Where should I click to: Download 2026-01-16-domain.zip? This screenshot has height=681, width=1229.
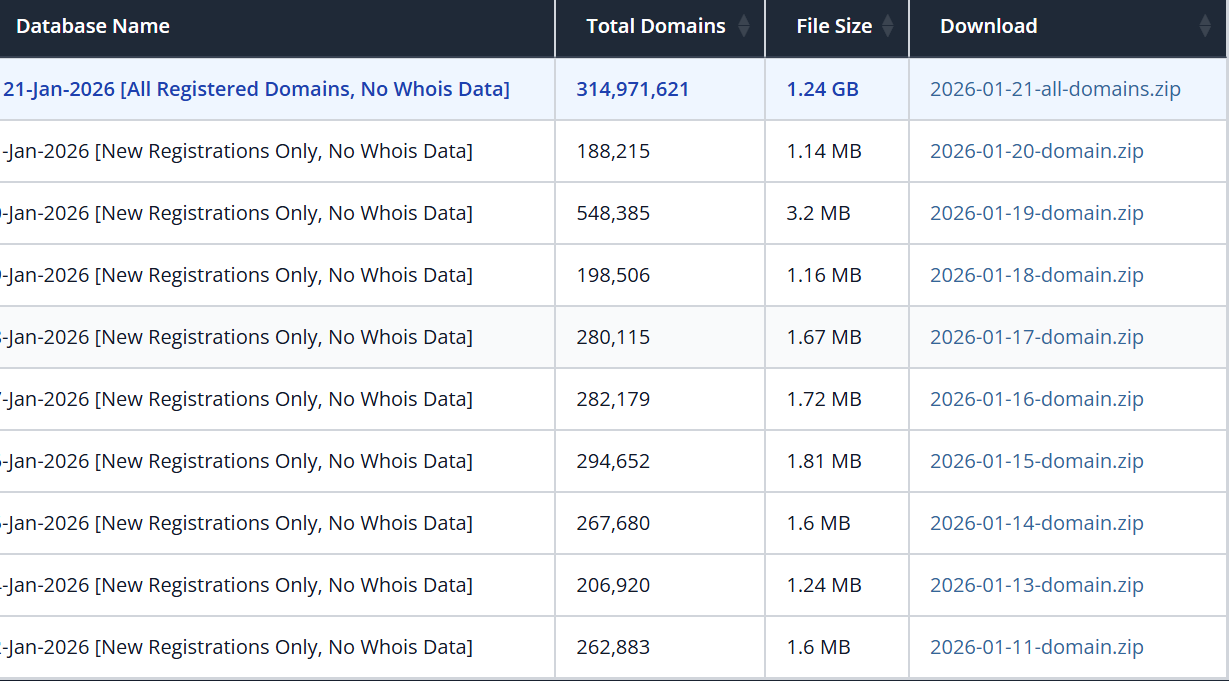point(1037,399)
